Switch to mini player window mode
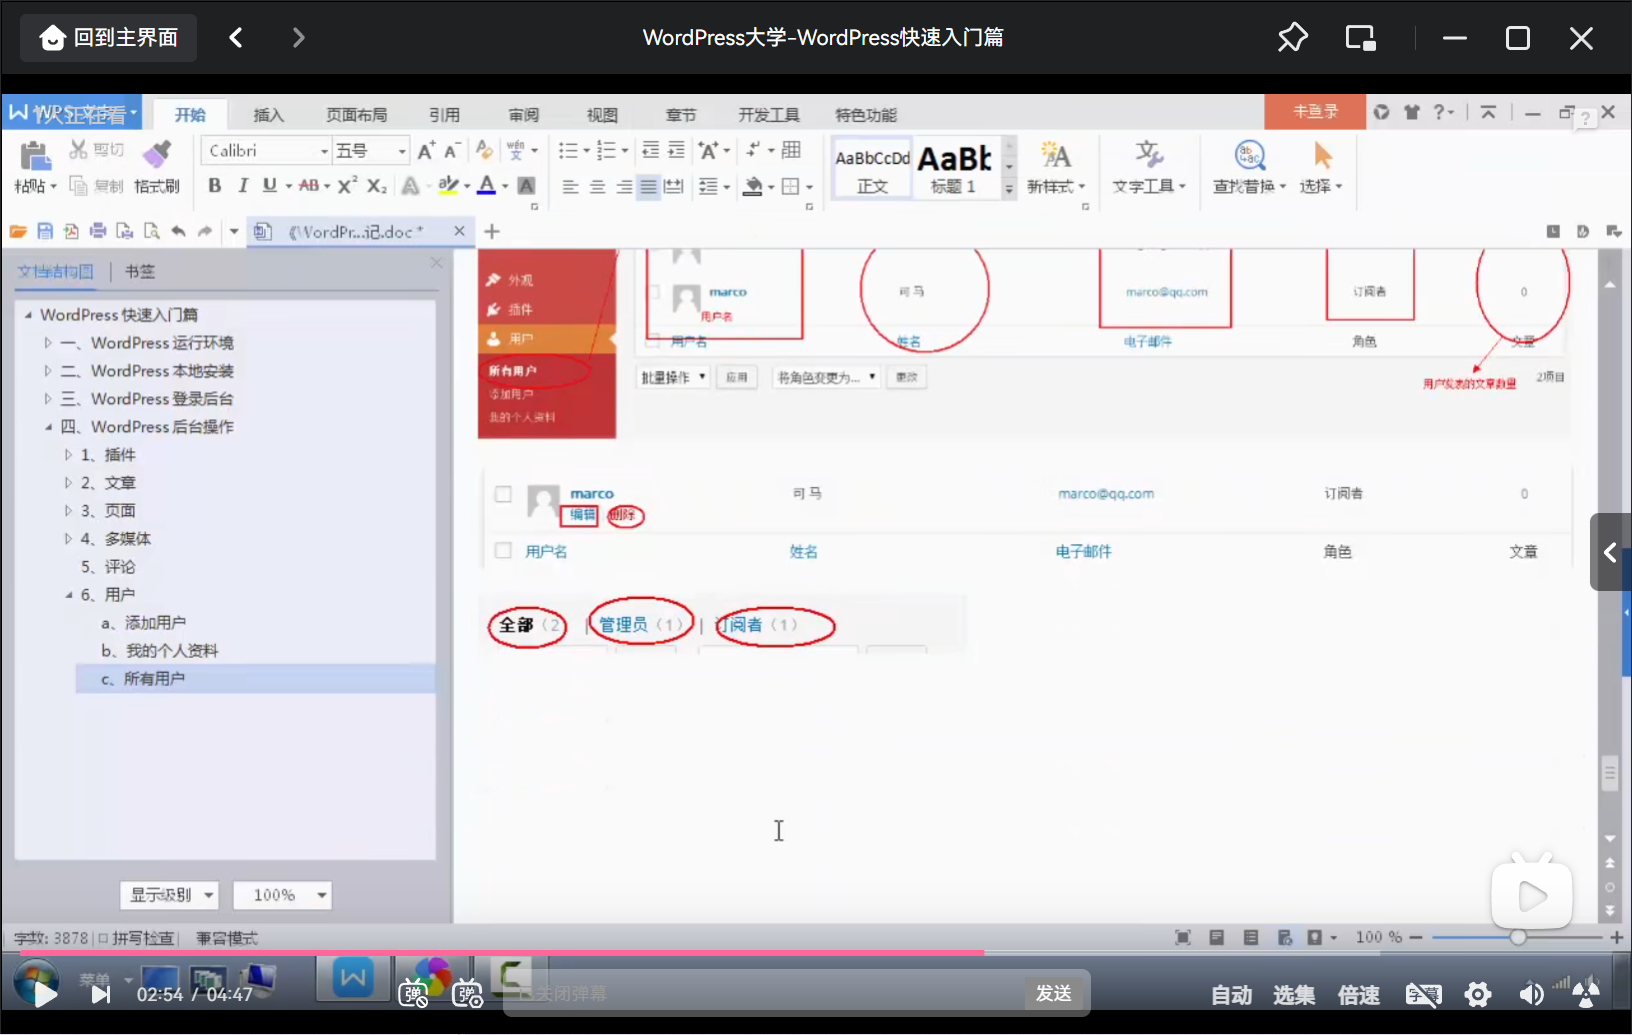The height and width of the screenshot is (1035, 1632). coord(1360,38)
